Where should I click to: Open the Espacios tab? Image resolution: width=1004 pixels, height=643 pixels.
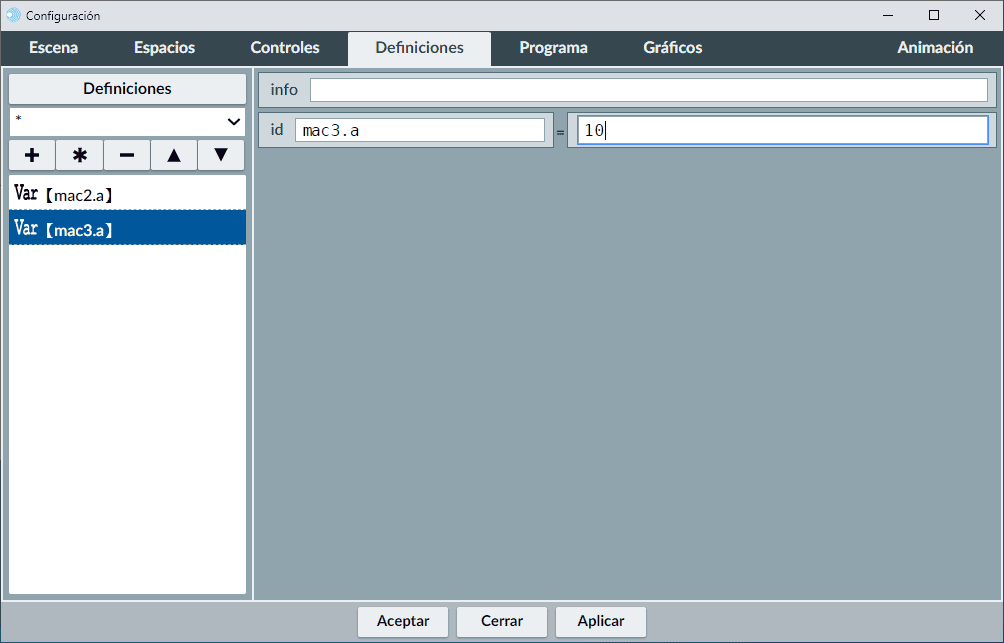point(164,48)
